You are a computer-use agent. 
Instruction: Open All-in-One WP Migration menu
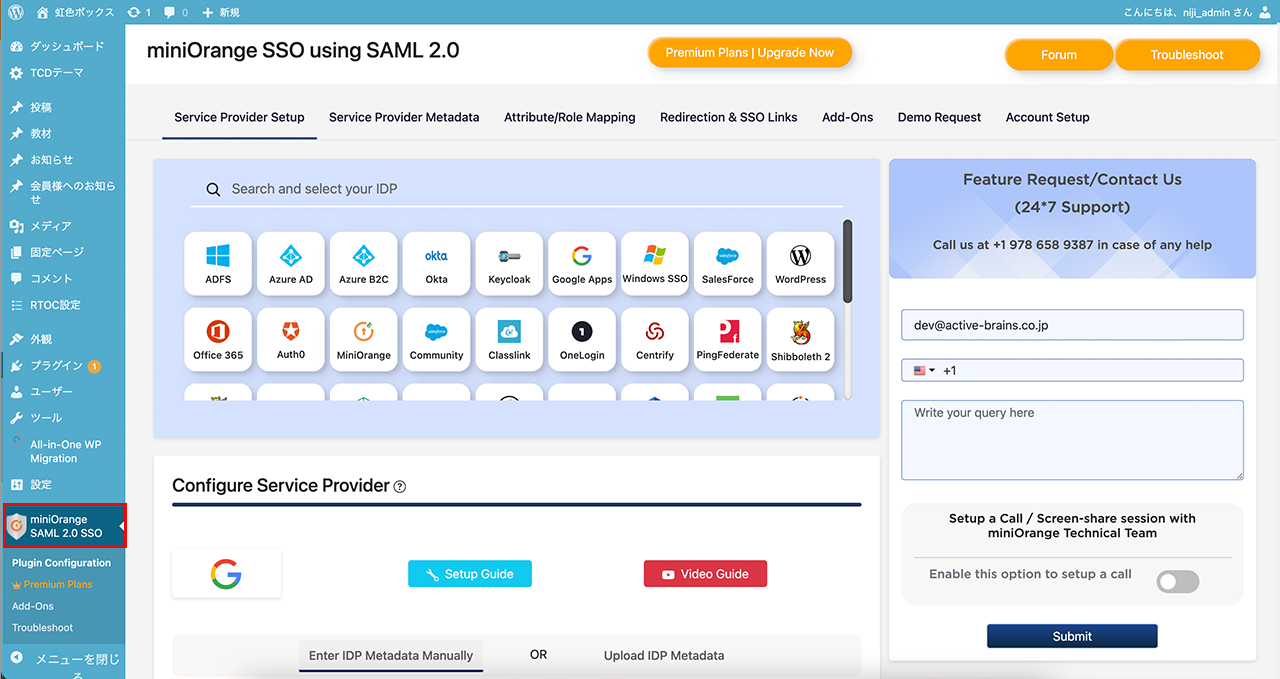tap(63, 451)
